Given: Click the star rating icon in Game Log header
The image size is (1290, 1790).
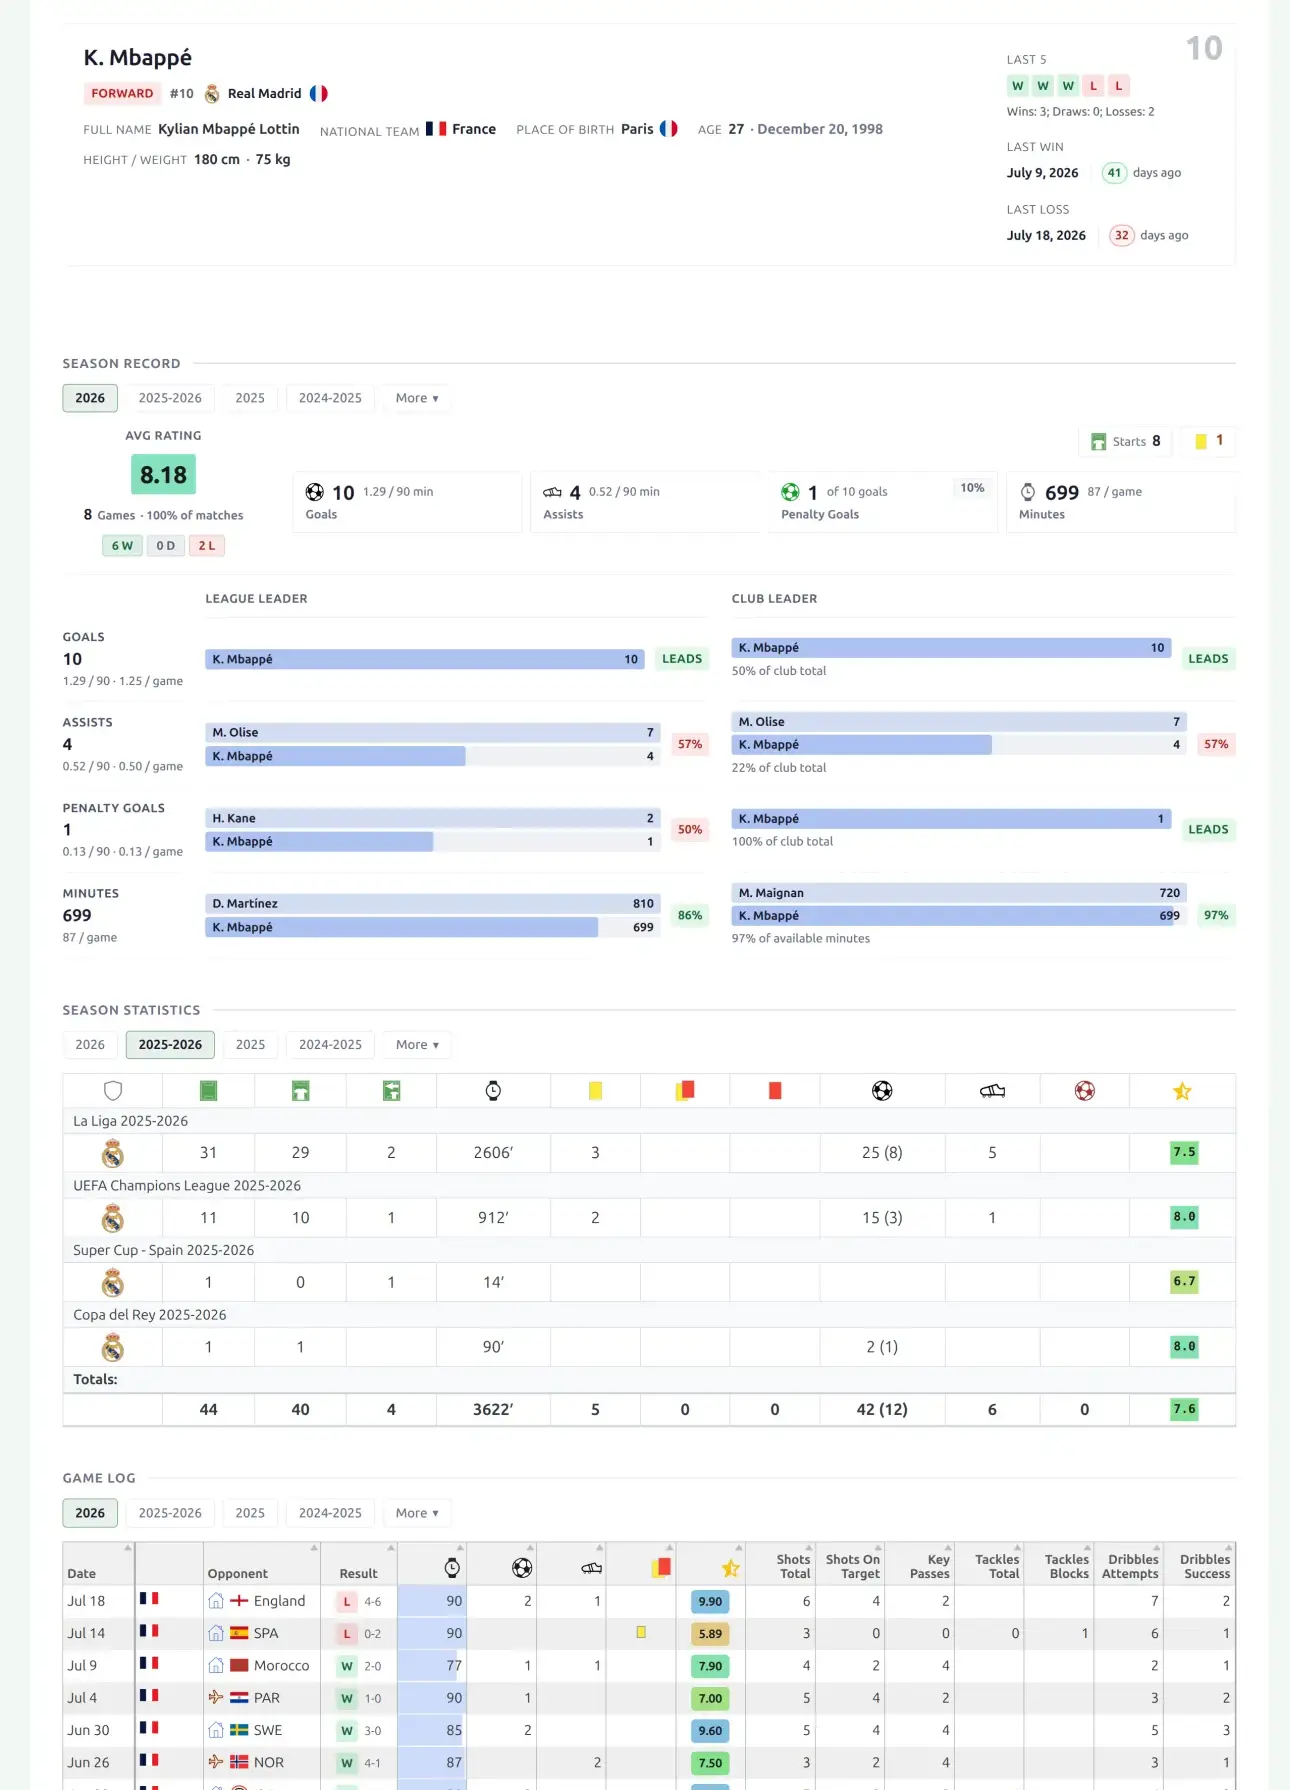Looking at the screenshot, I should [x=731, y=1568].
